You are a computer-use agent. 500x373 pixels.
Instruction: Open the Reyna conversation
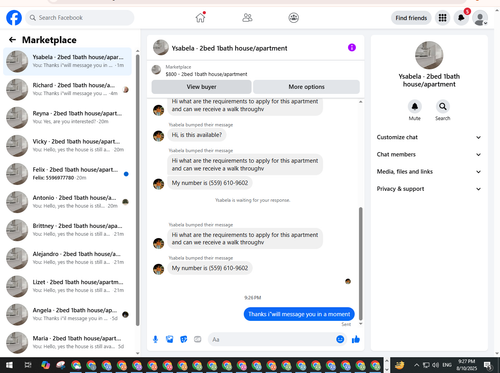67,117
